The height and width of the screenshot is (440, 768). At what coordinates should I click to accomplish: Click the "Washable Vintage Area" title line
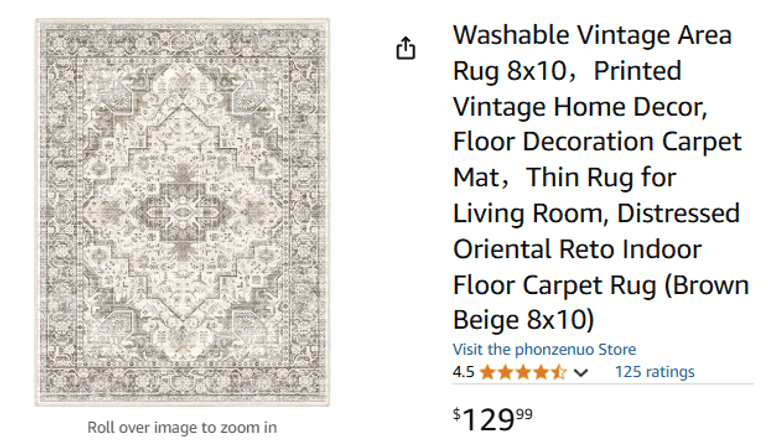(592, 35)
